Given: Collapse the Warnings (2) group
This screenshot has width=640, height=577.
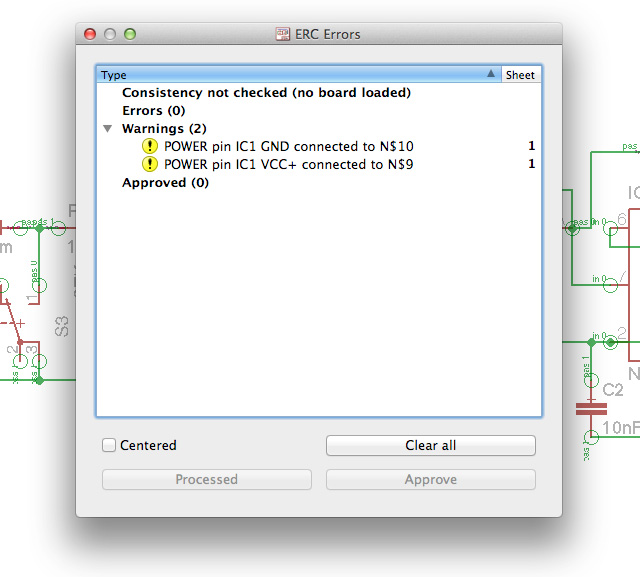Looking at the screenshot, I should (108, 129).
